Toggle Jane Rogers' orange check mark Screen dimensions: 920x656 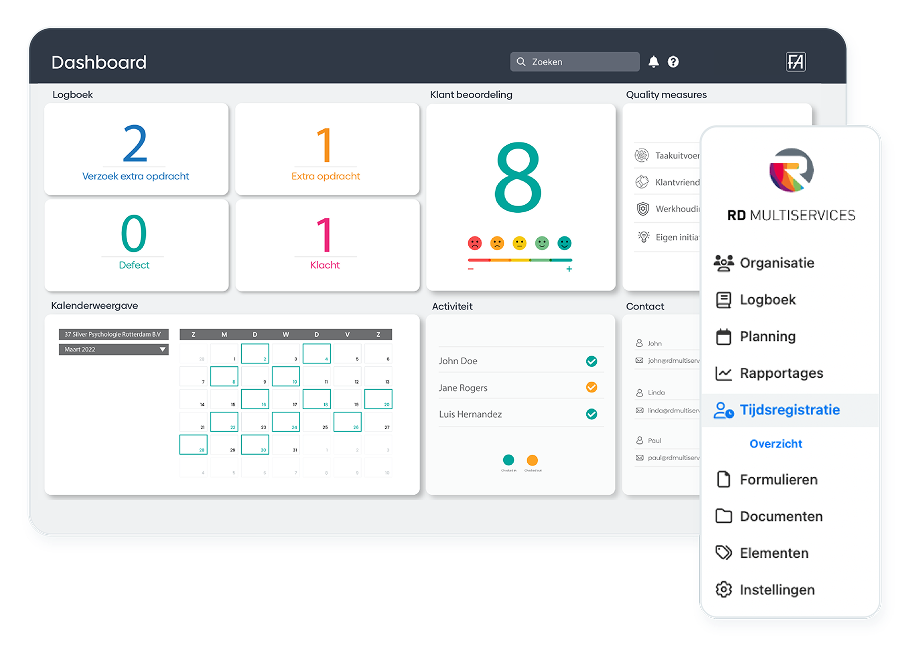coord(591,387)
